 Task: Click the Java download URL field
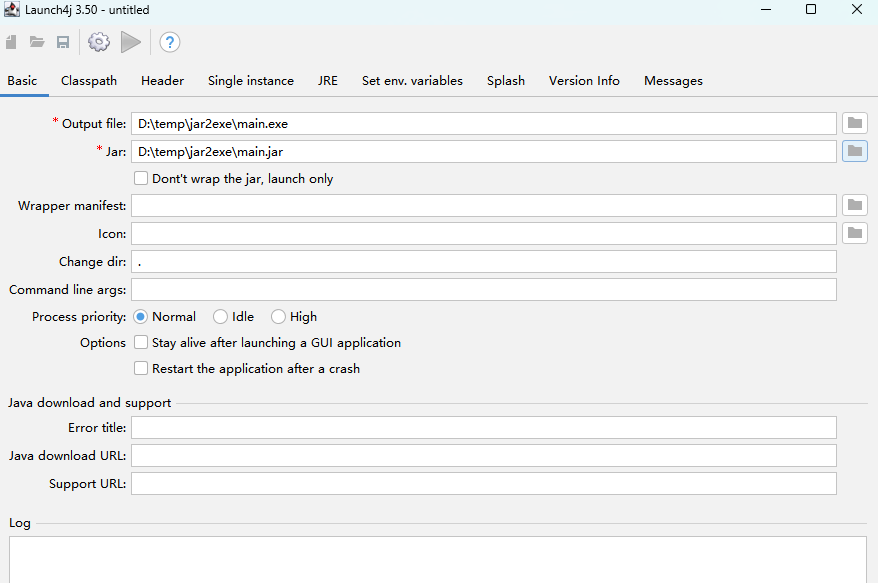pyautogui.click(x=484, y=455)
